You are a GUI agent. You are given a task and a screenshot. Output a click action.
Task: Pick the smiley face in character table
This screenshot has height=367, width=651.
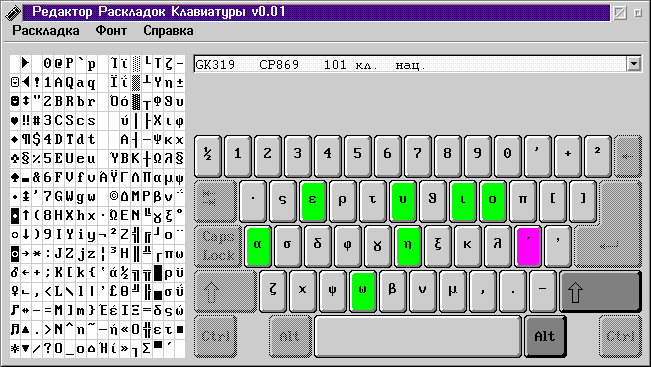pyautogui.click(x=15, y=83)
